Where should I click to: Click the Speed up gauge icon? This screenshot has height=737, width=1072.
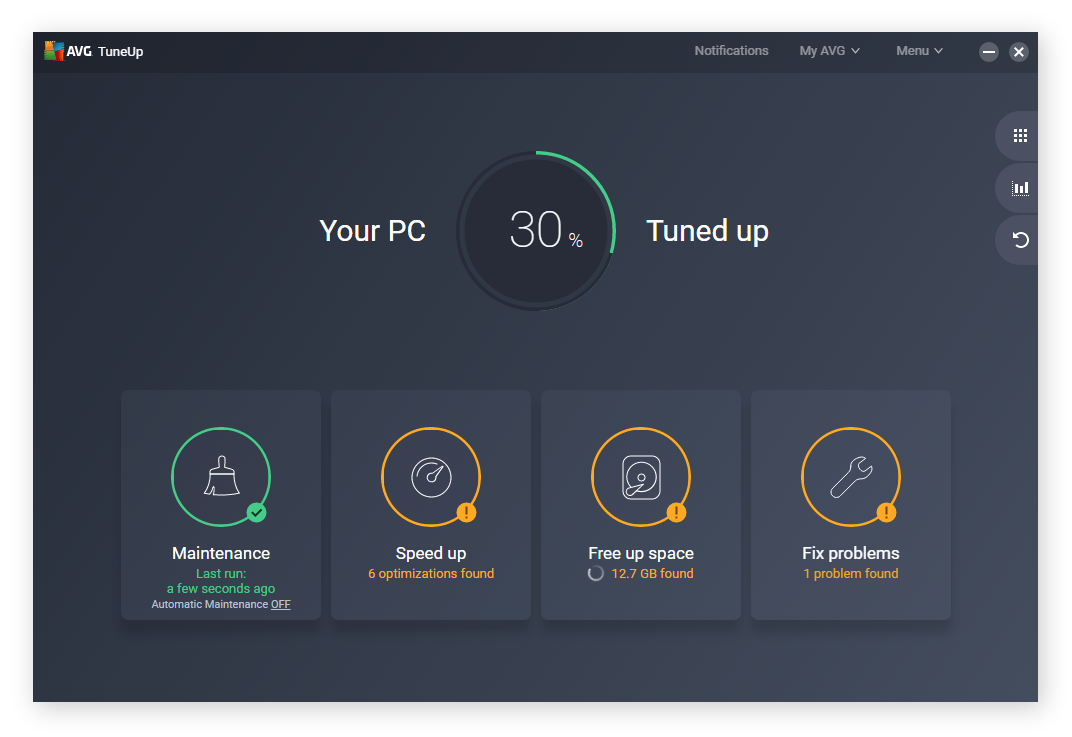point(430,476)
